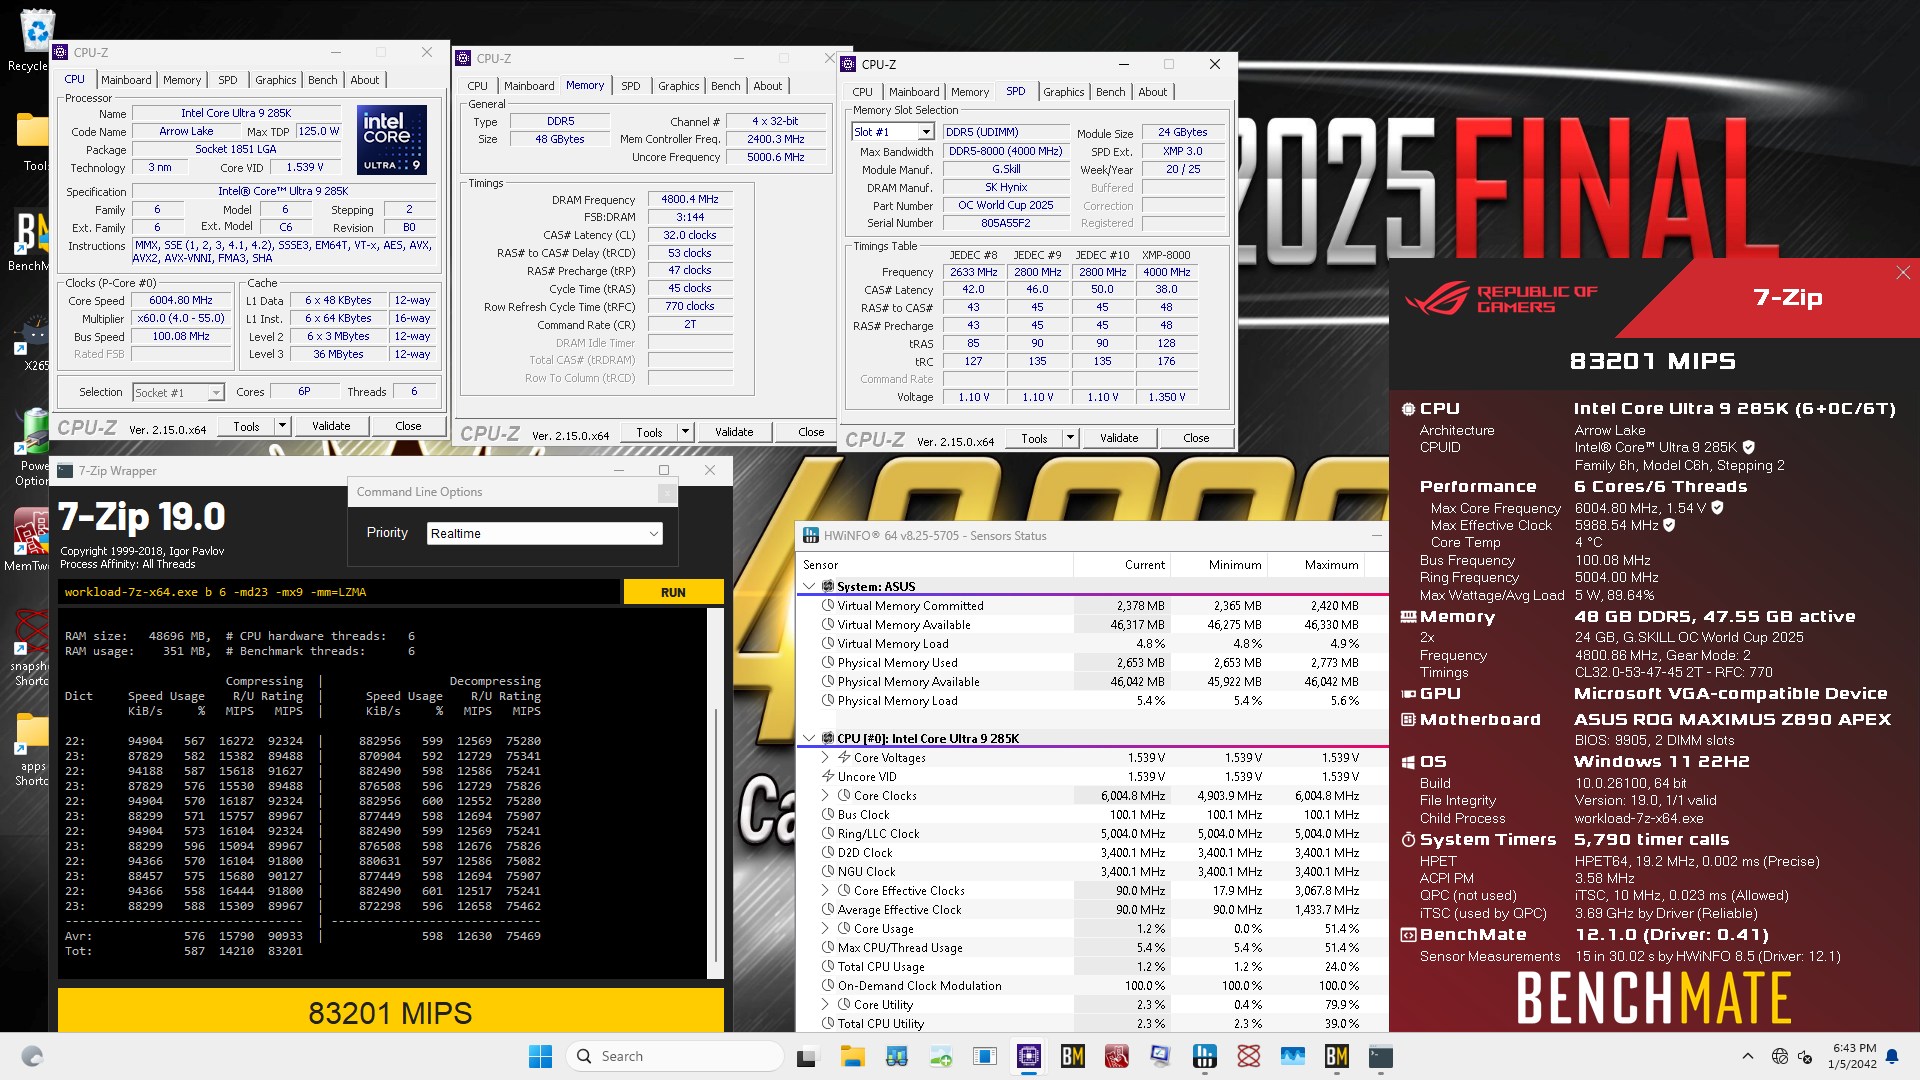Open the notification bell in the tray
The height and width of the screenshot is (1080, 1920).
pyautogui.click(x=1892, y=1056)
